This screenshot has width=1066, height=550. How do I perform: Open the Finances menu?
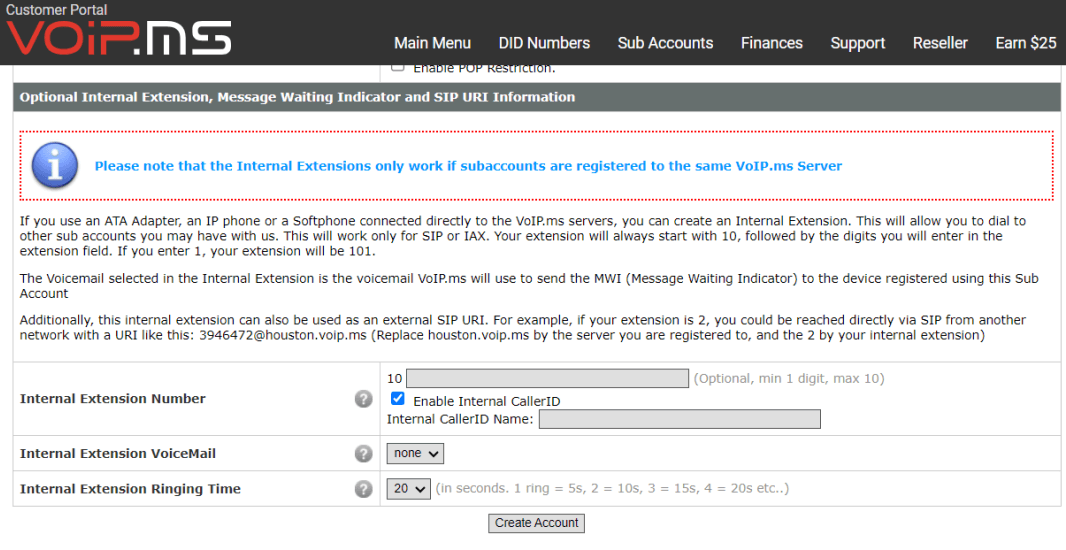tap(772, 43)
